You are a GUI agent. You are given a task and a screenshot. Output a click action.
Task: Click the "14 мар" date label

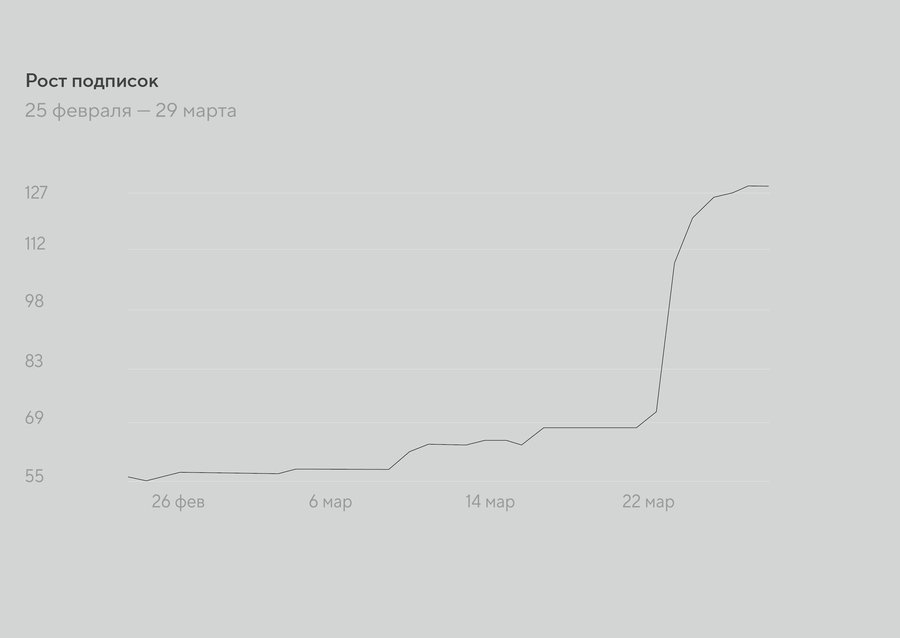(x=490, y=502)
